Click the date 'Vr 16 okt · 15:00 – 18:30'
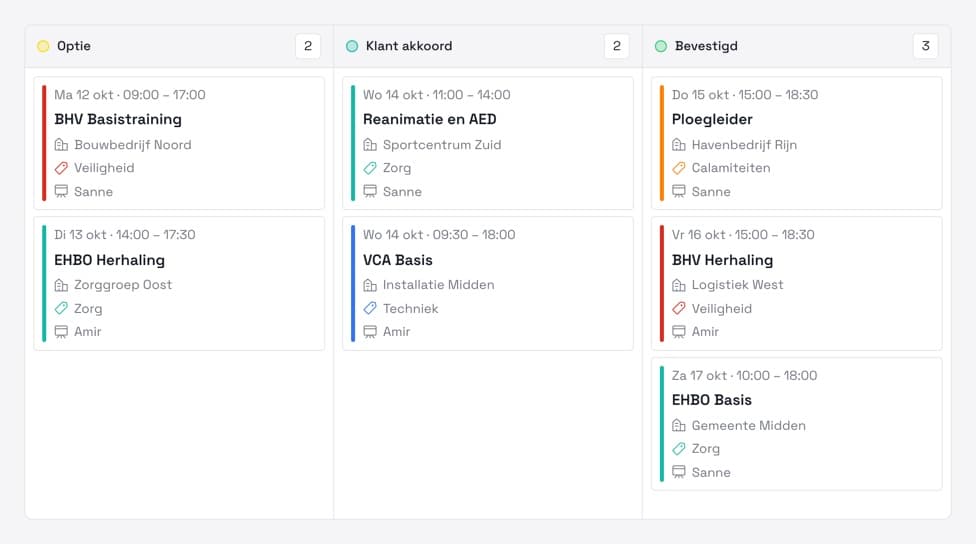The width and height of the screenshot is (976, 544). tap(743, 235)
